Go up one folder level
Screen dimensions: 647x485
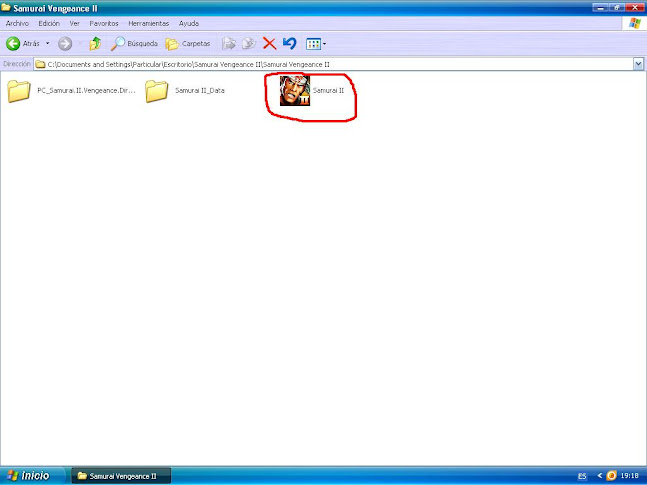(x=95, y=43)
